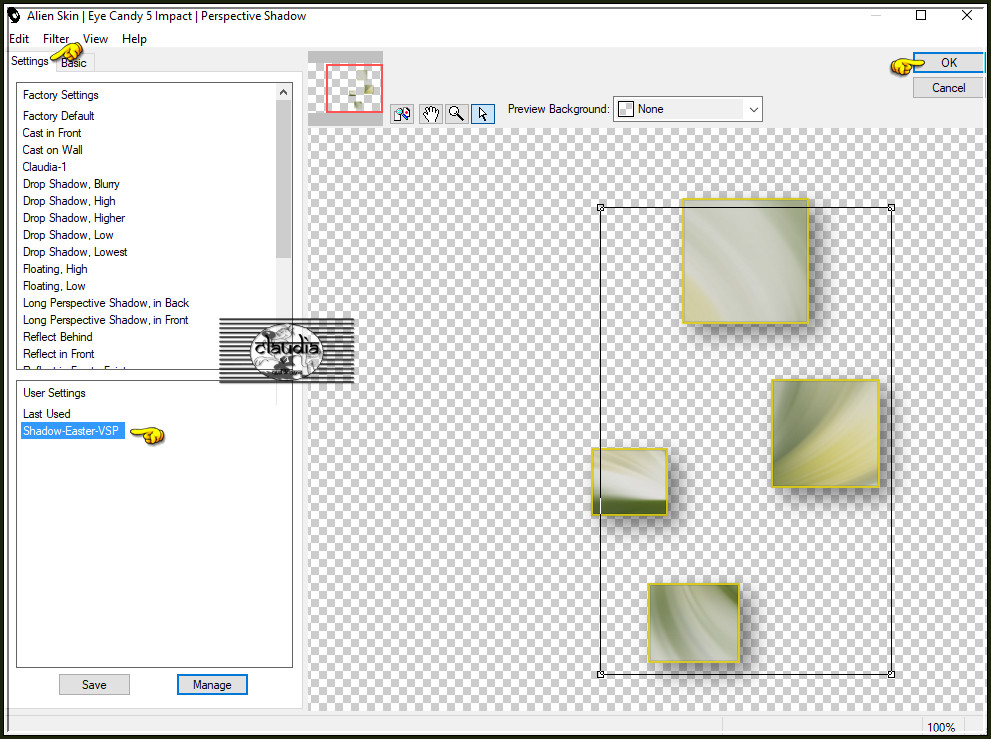Select Drop Shadow, Higher preset
Image resolution: width=991 pixels, height=739 pixels.
74,218
